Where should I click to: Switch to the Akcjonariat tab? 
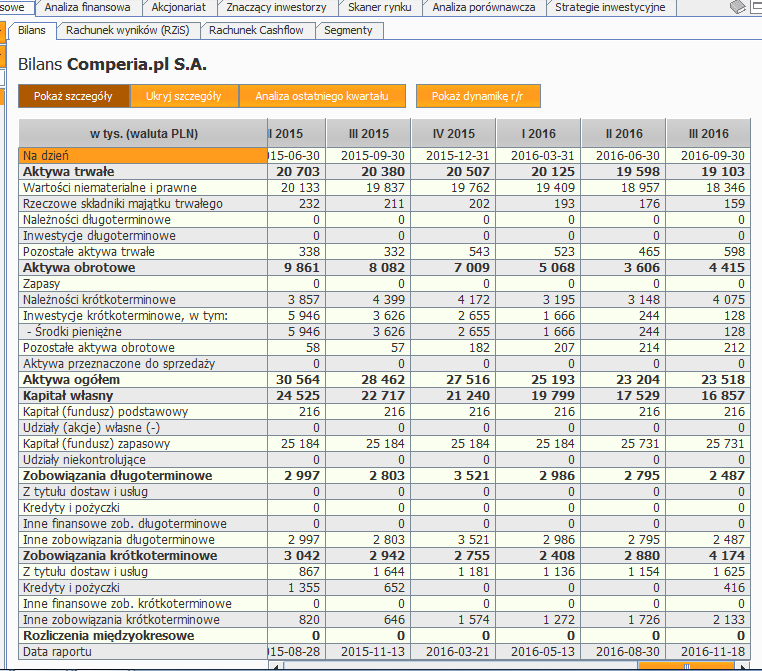178,7
